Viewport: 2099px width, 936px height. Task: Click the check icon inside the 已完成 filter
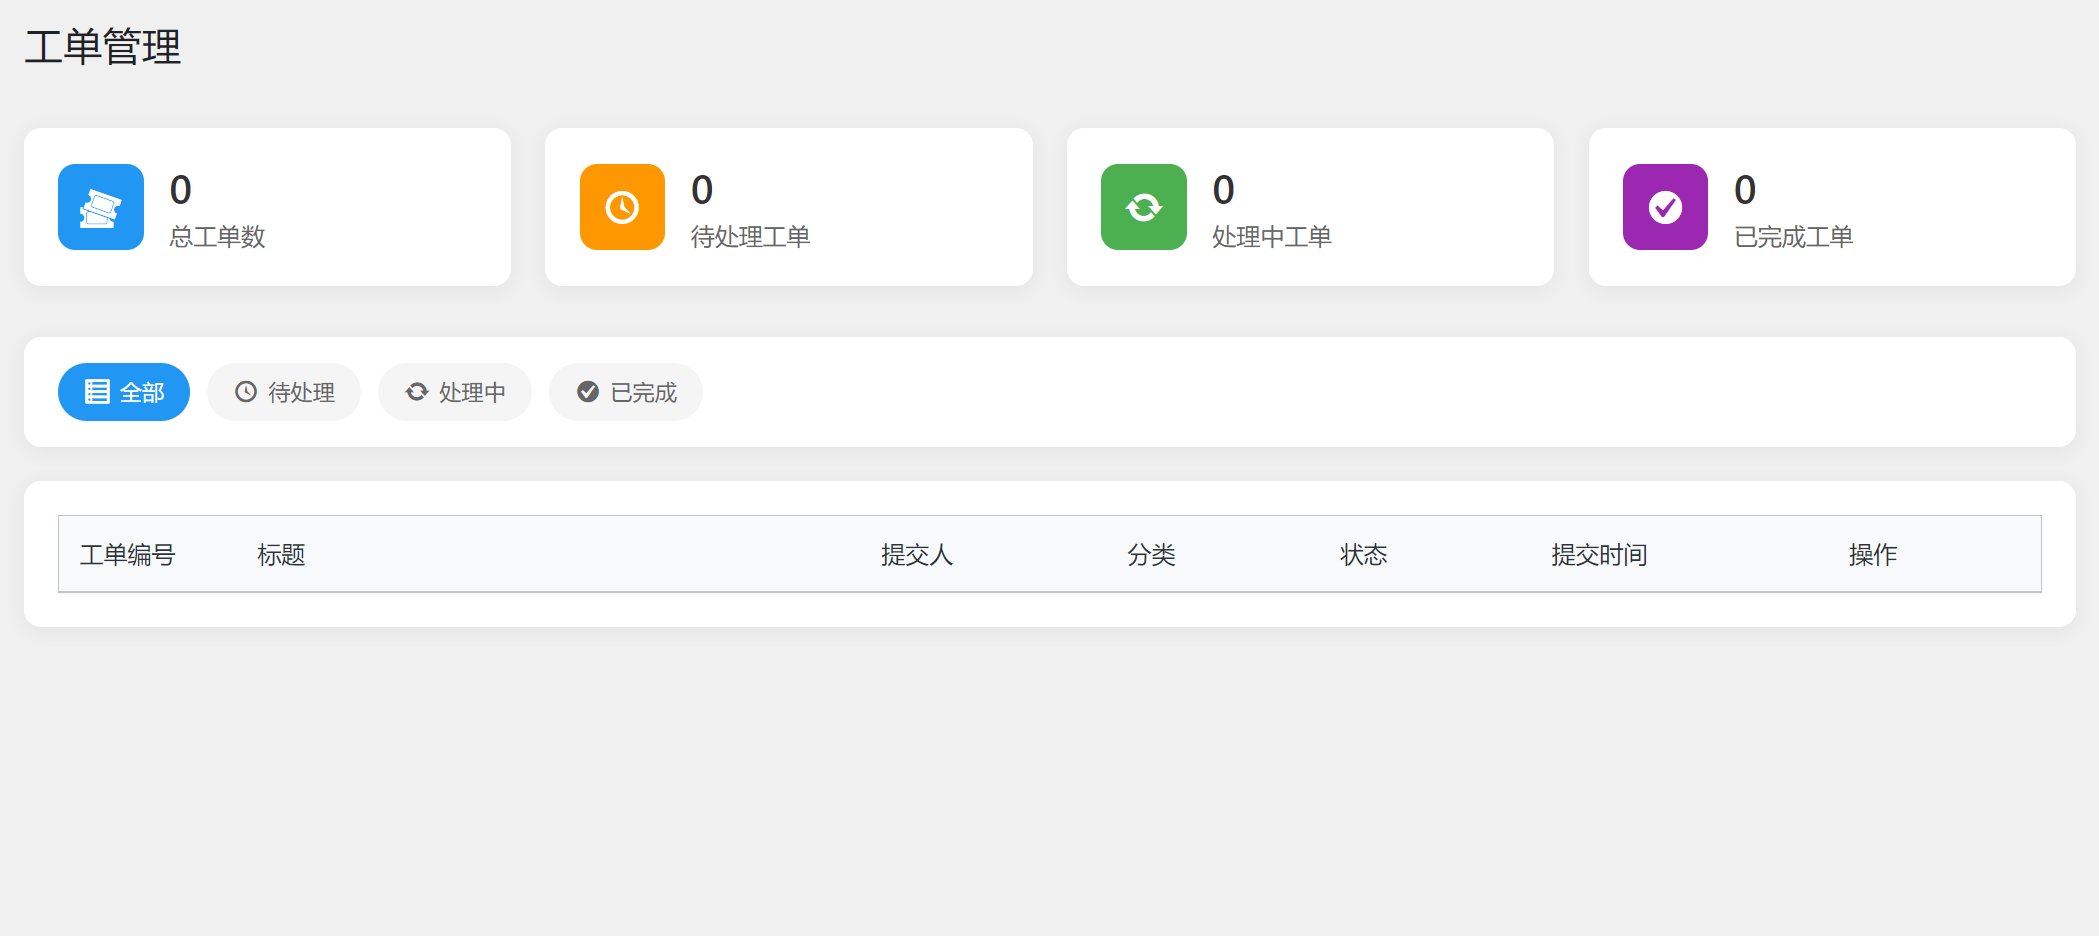tap(587, 392)
